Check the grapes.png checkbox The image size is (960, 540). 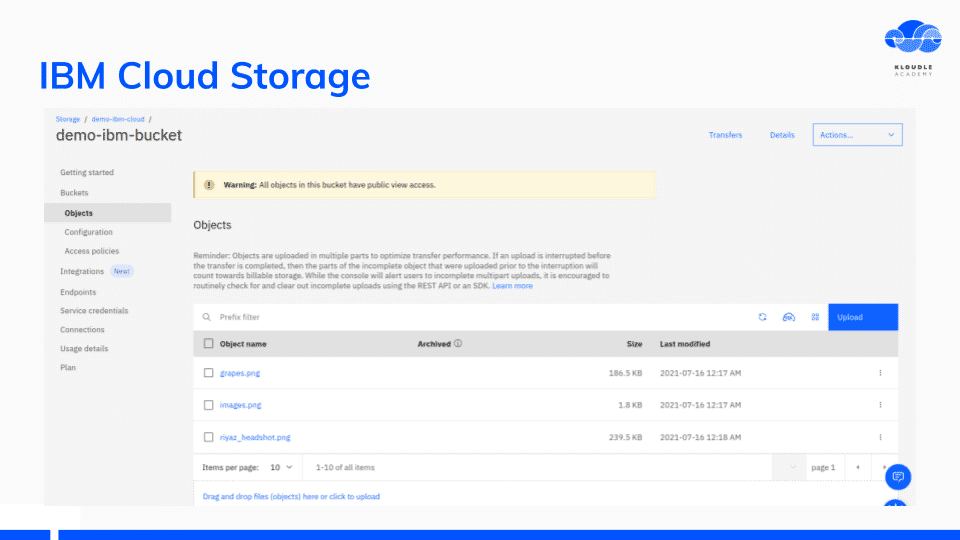coord(208,373)
